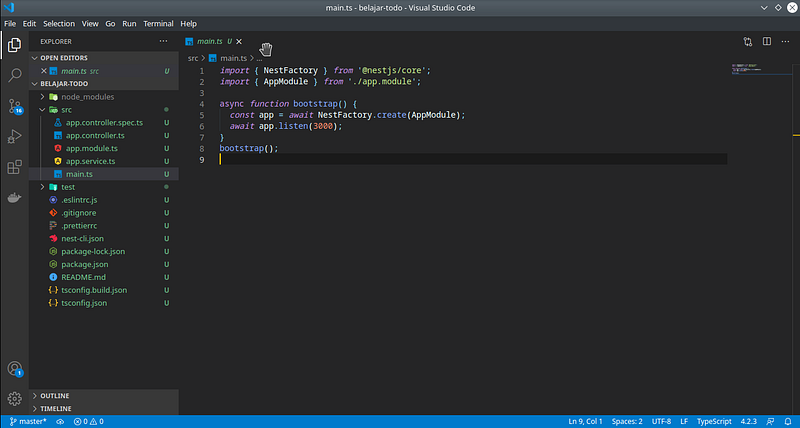Click the VS Code logo in title bar
This screenshot has height=428, width=800.
9,8
